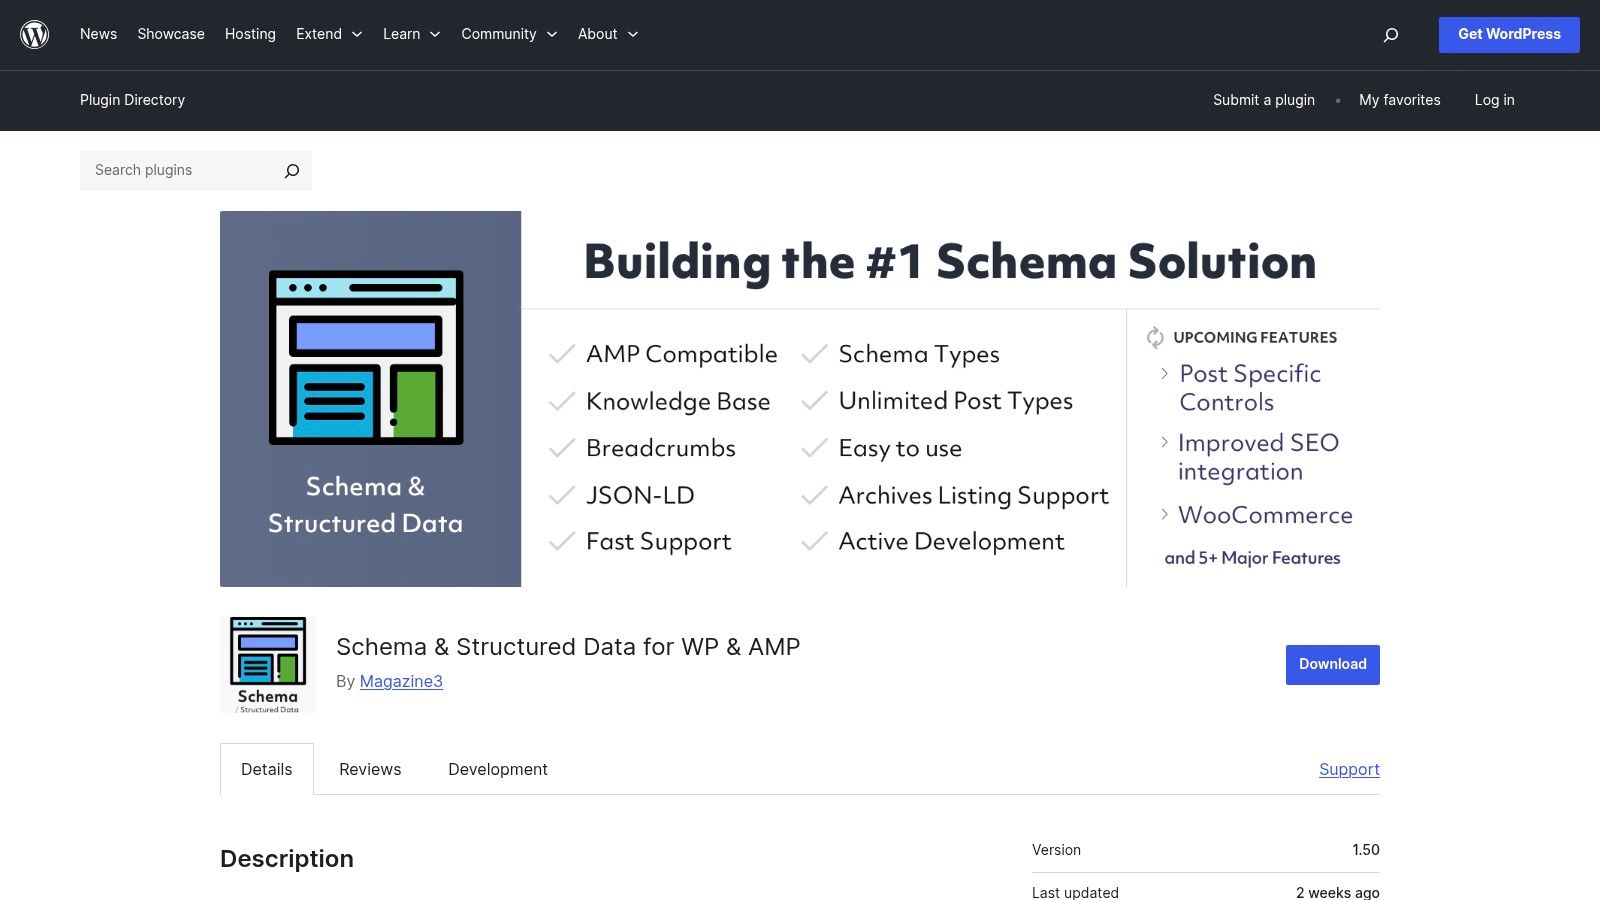Click the Hosting menu item

tap(250, 34)
